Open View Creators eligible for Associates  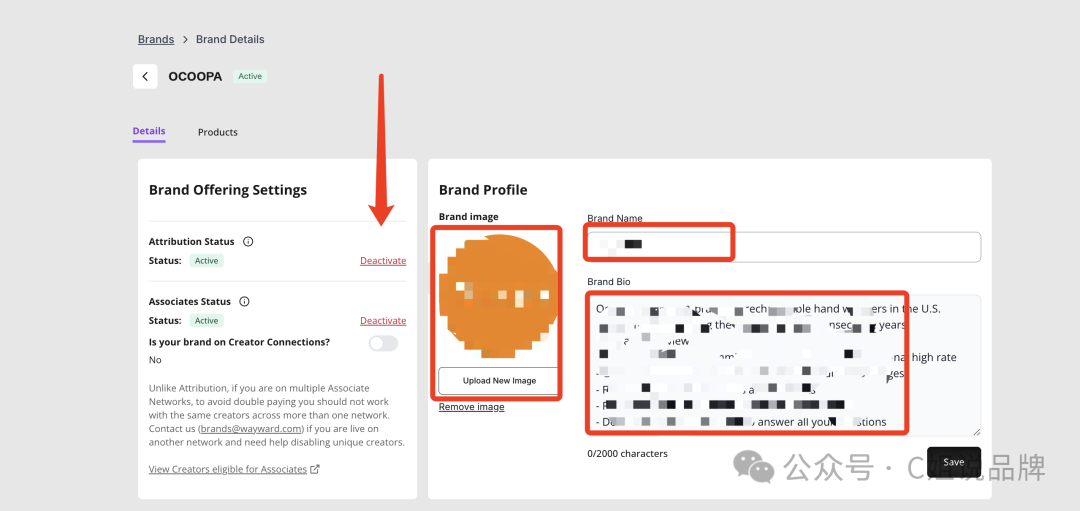tap(227, 469)
